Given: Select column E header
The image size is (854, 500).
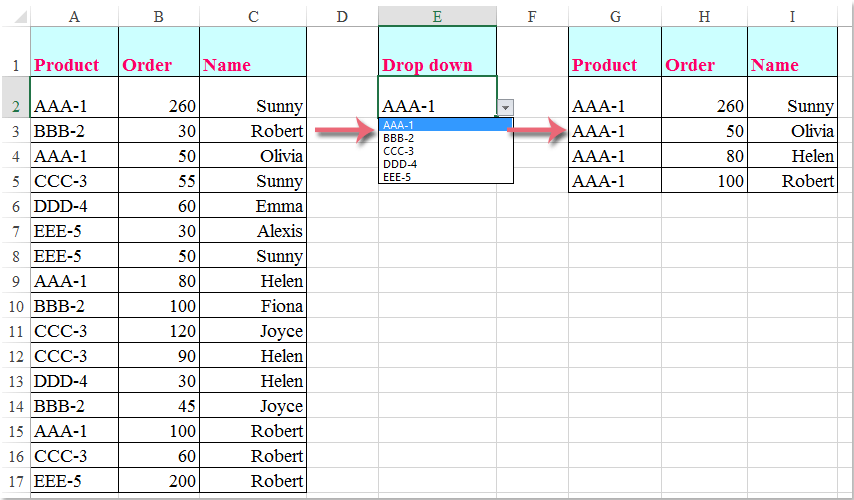Looking at the screenshot, I should [x=437, y=17].
